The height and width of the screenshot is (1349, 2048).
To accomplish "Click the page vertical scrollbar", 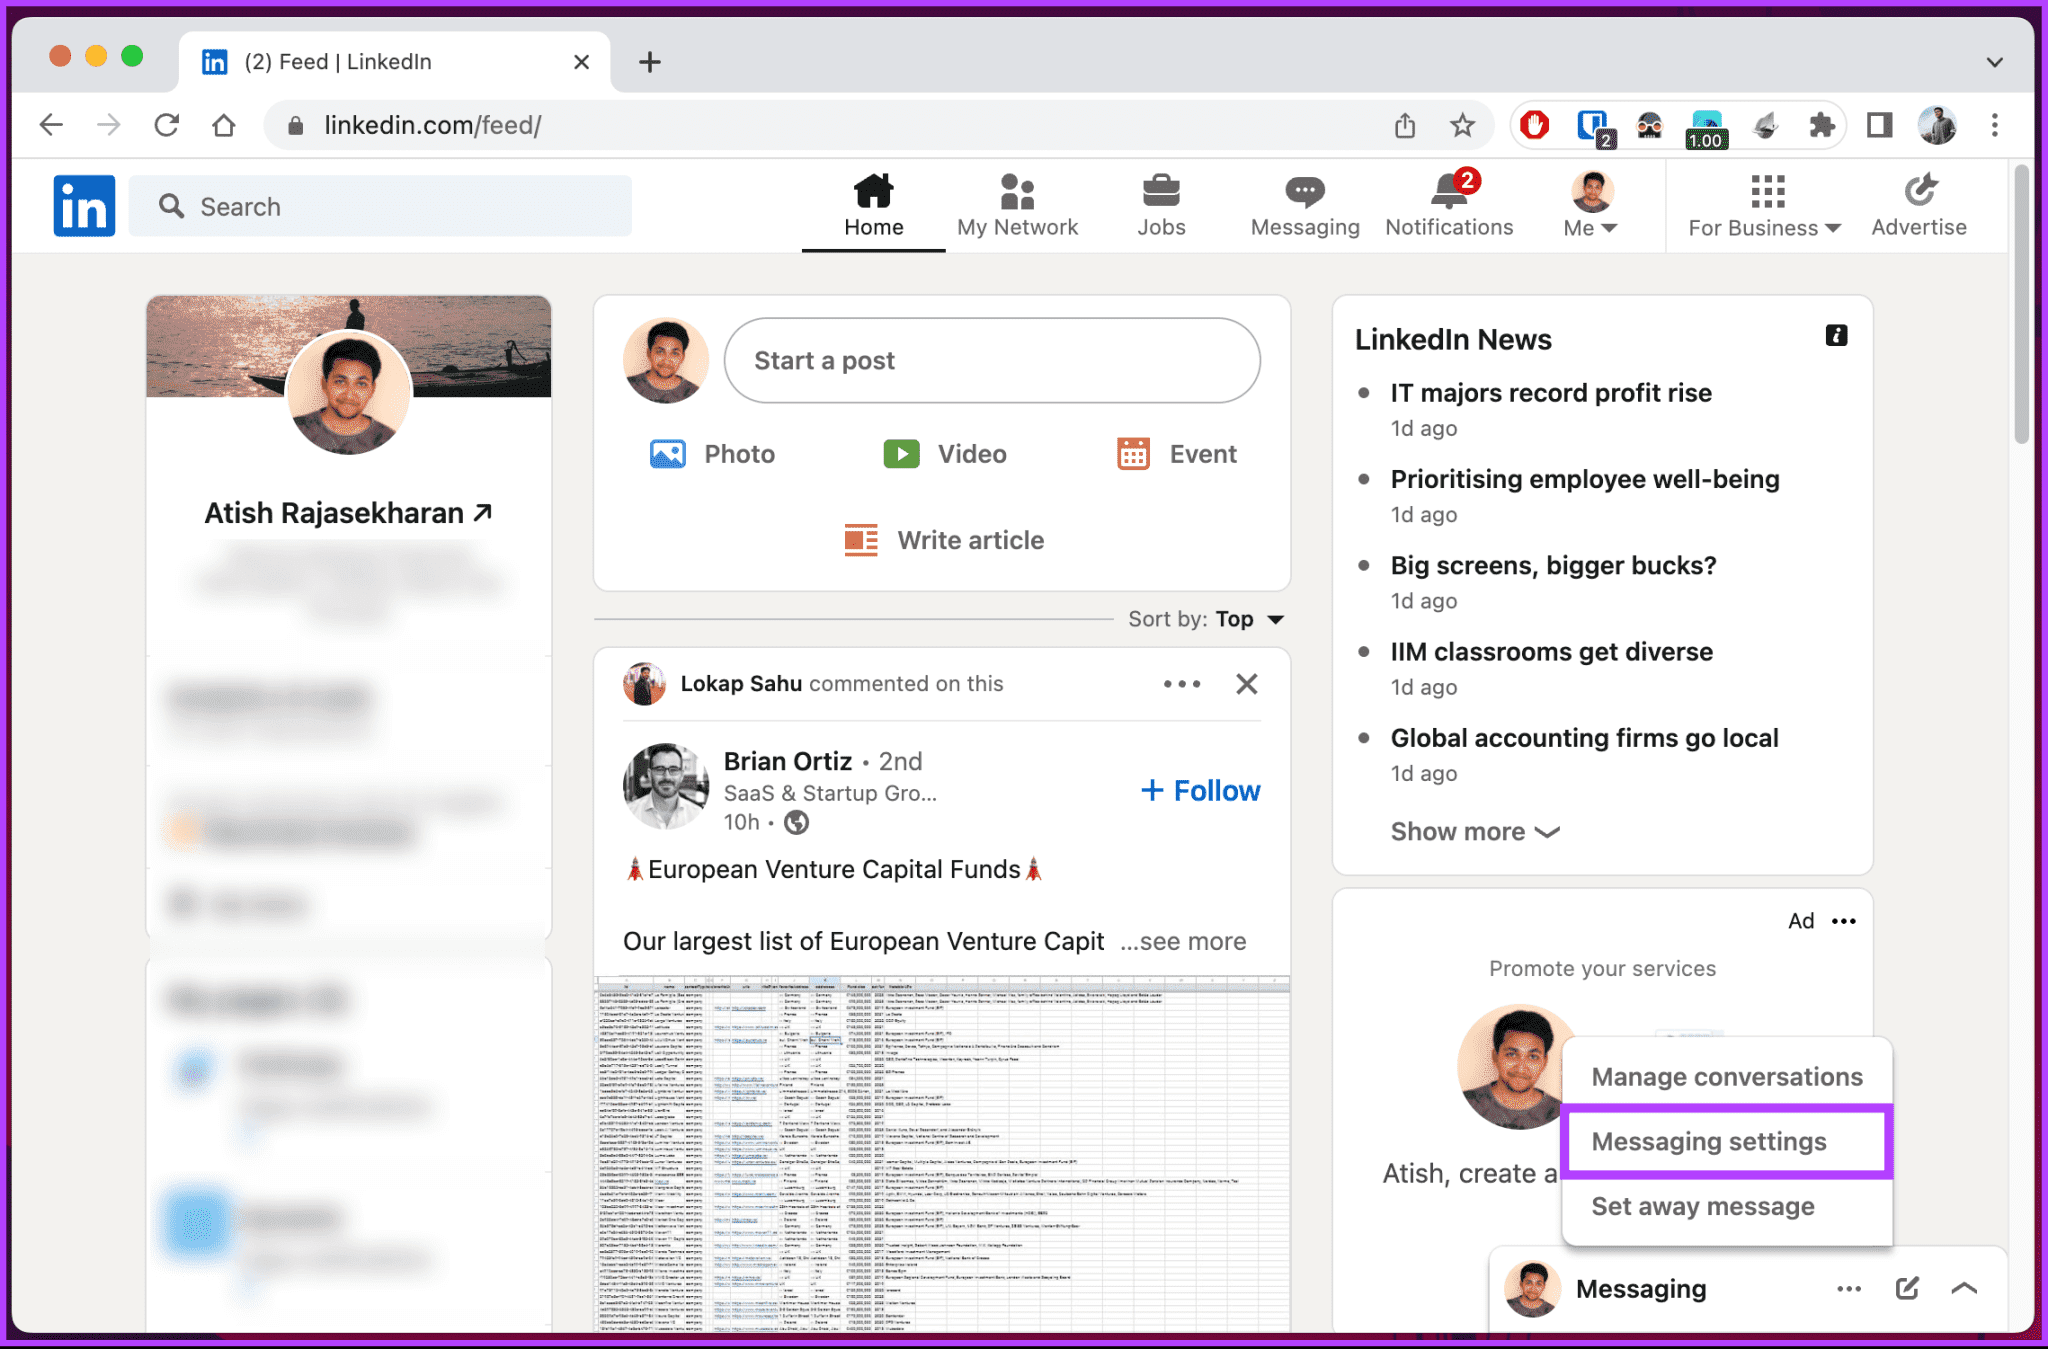I will click(x=2021, y=305).
